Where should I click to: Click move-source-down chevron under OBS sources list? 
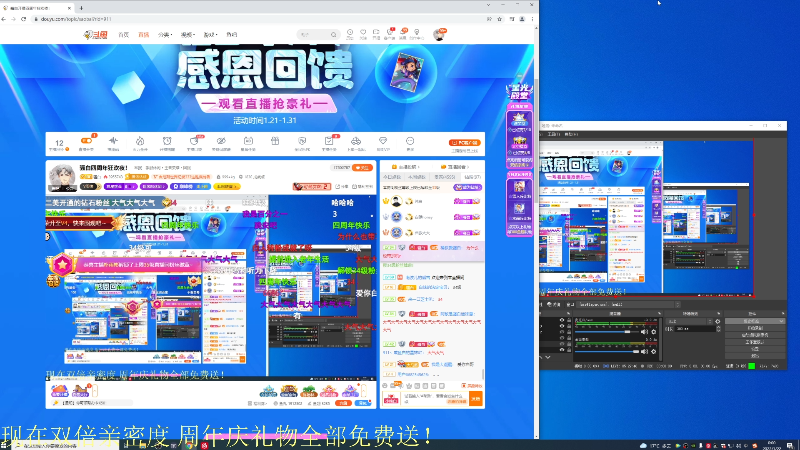pyautogui.click(x=548, y=357)
